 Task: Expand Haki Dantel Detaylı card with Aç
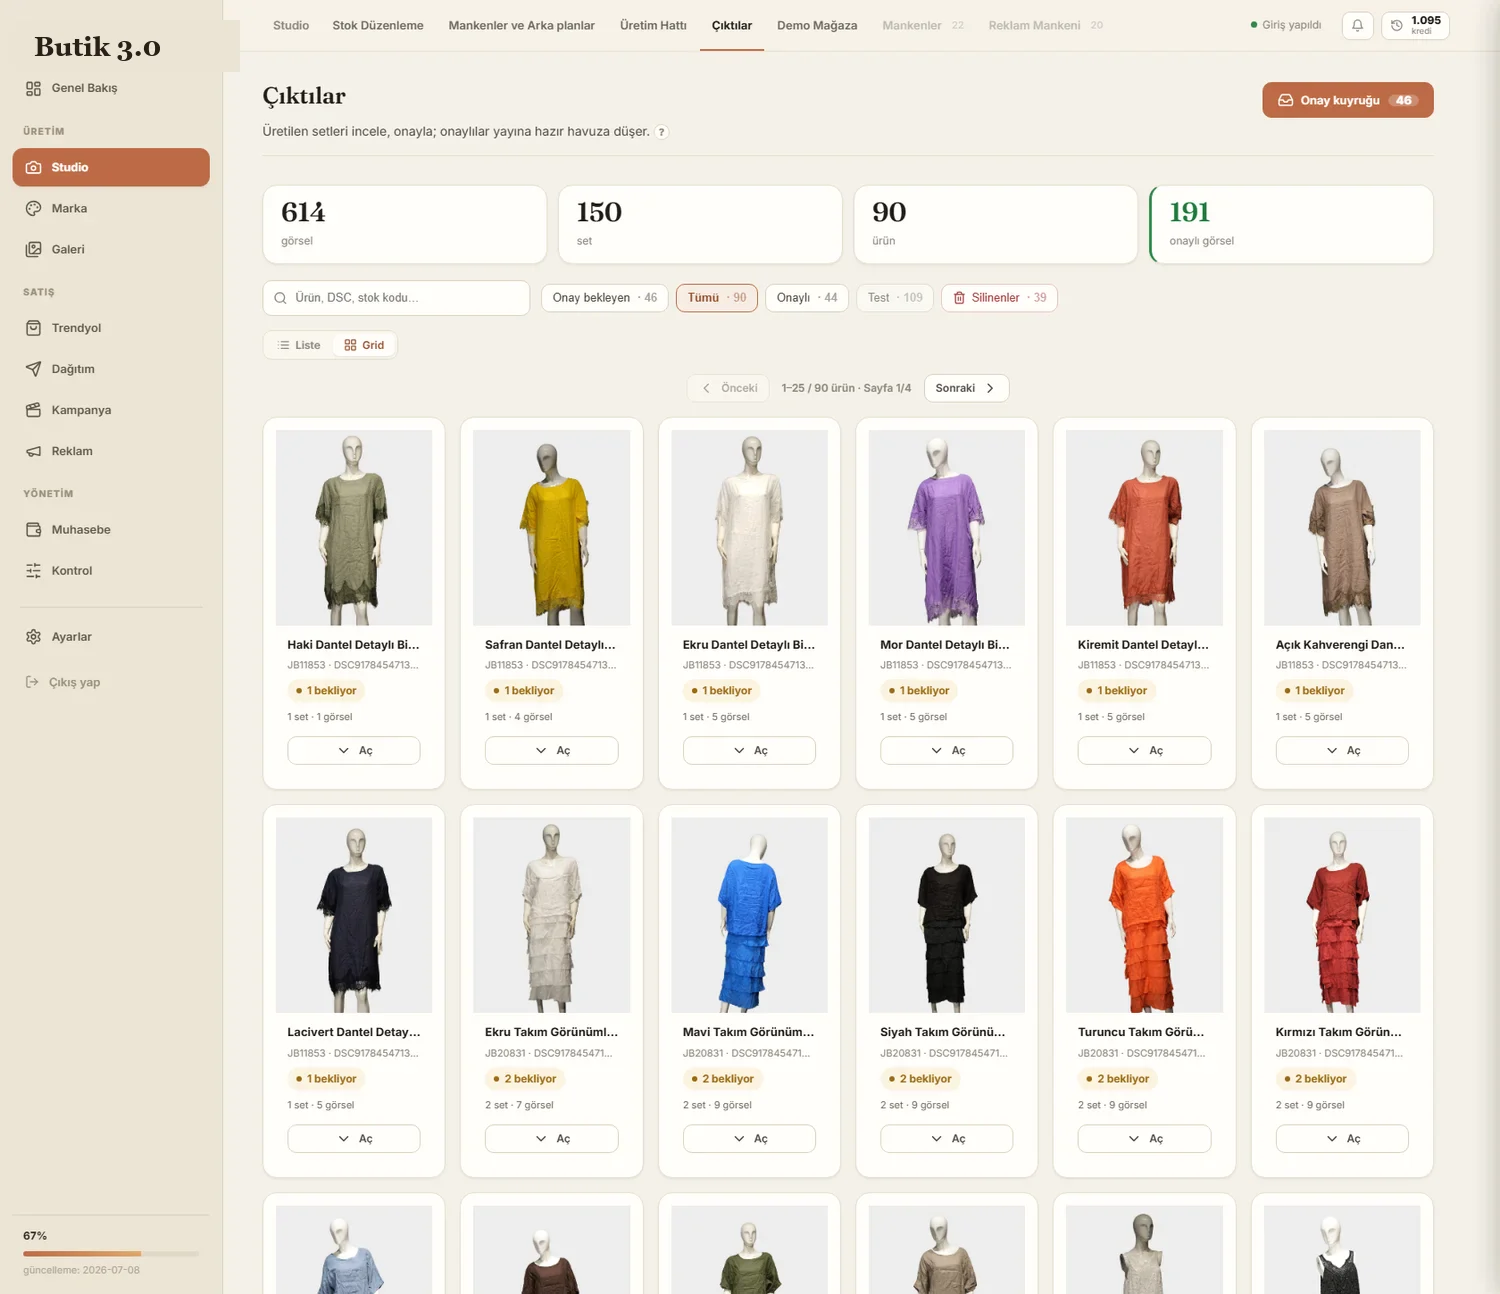[x=354, y=751]
